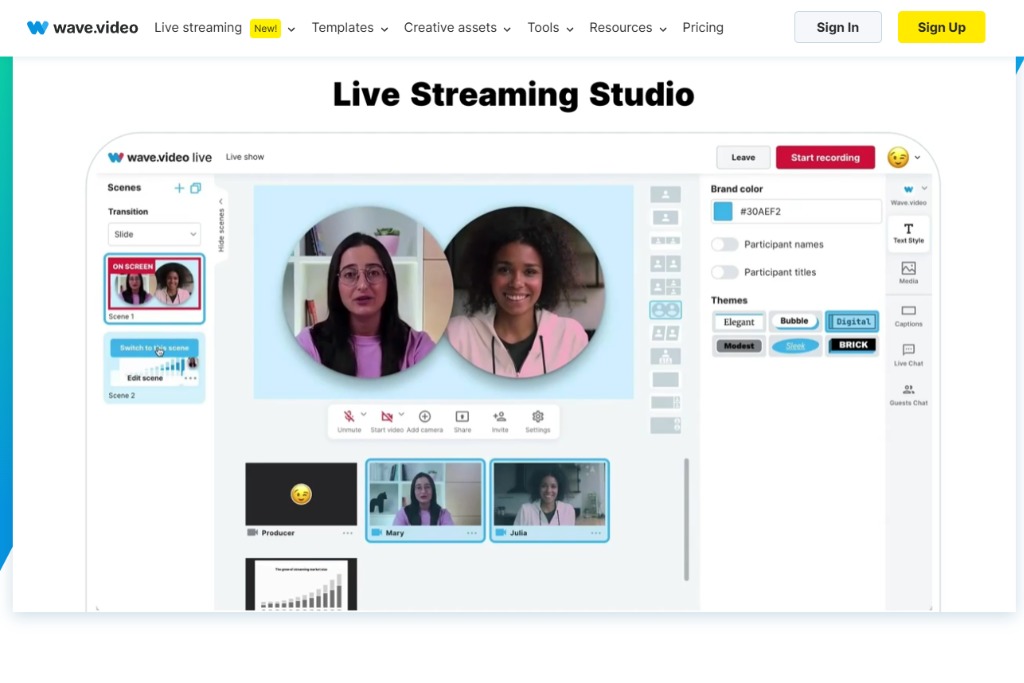Click the Start video camera icon
The height and width of the screenshot is (683, 1024).
[x=387, y=417]
